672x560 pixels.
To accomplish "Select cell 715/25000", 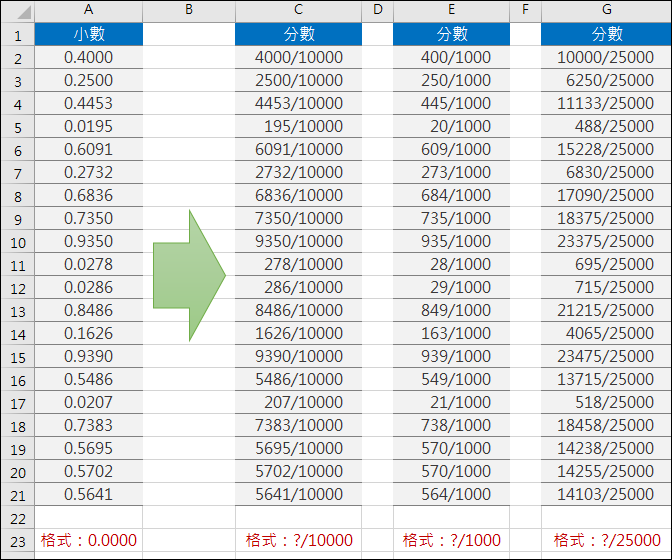I will tap(606, 287).
